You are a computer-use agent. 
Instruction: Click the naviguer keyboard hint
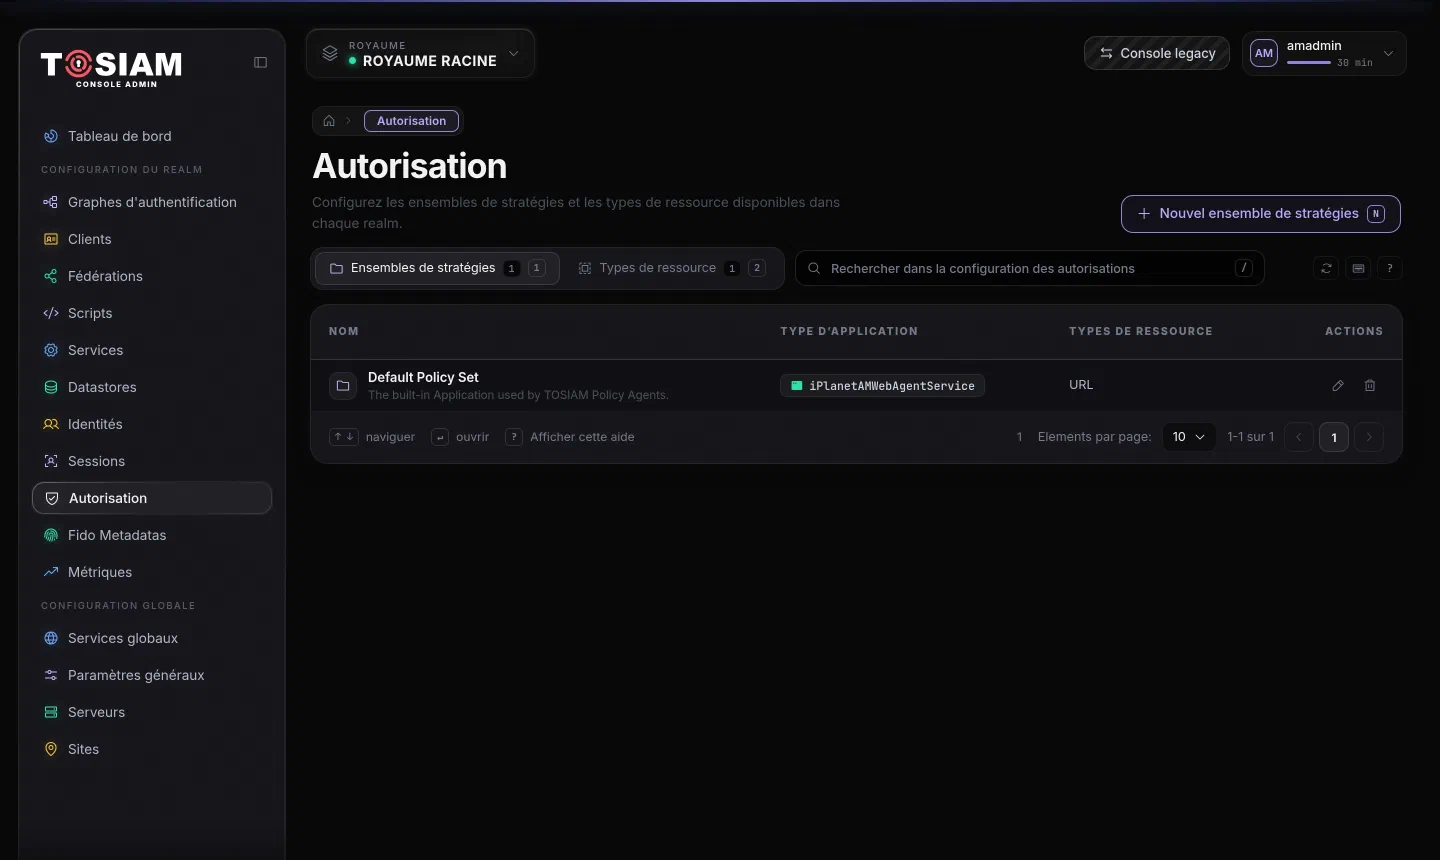tap(372, 437)
